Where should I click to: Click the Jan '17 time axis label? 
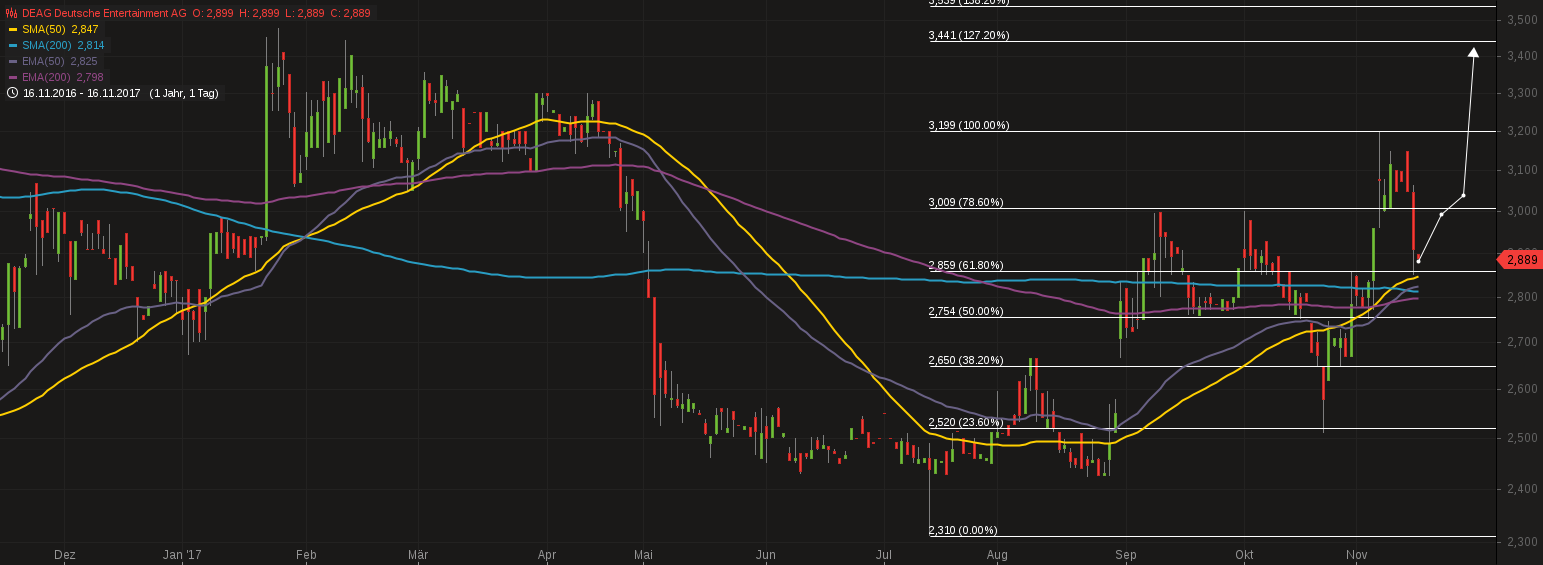coord(182,554)
